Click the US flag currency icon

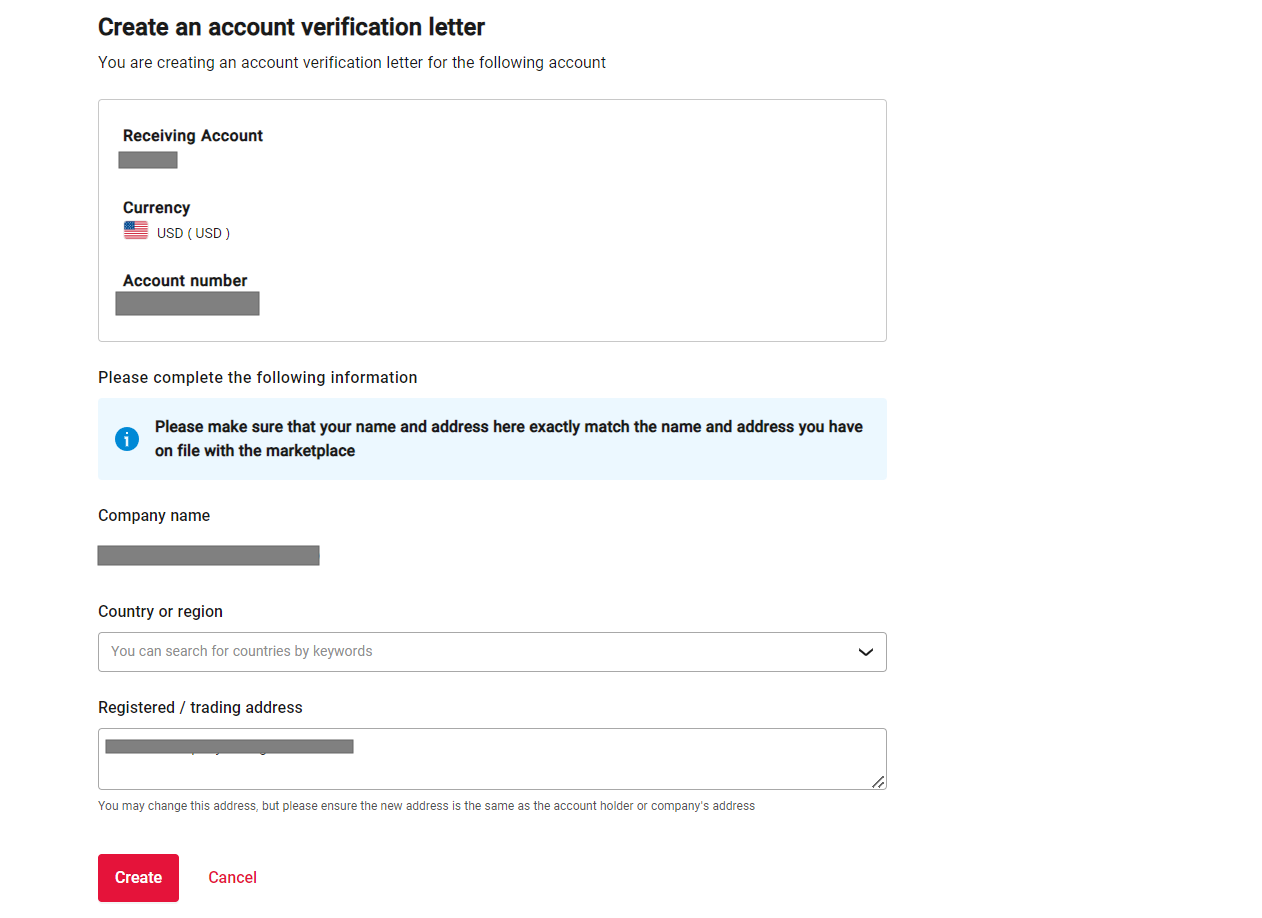[x=136, y=231]
